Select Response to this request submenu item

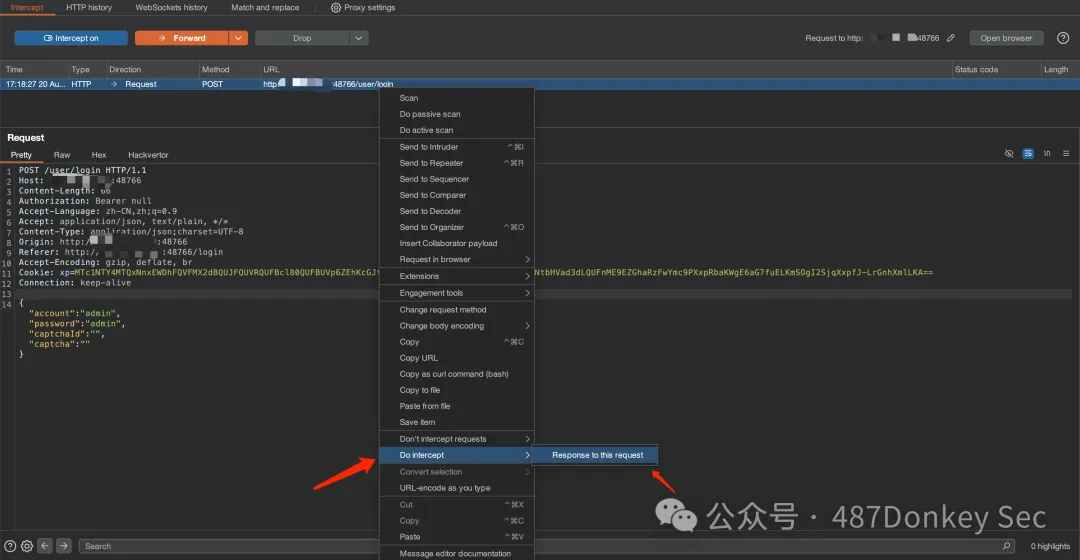click(598, 455)
